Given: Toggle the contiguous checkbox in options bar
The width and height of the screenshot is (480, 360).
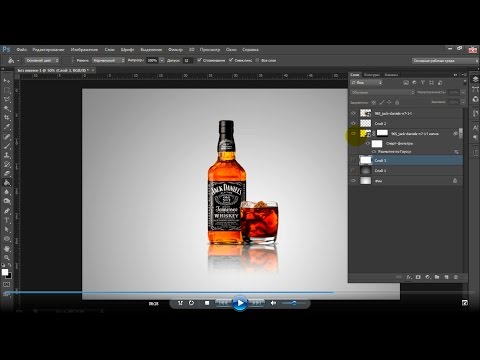Looking at the screenshot, I should 231,60.
